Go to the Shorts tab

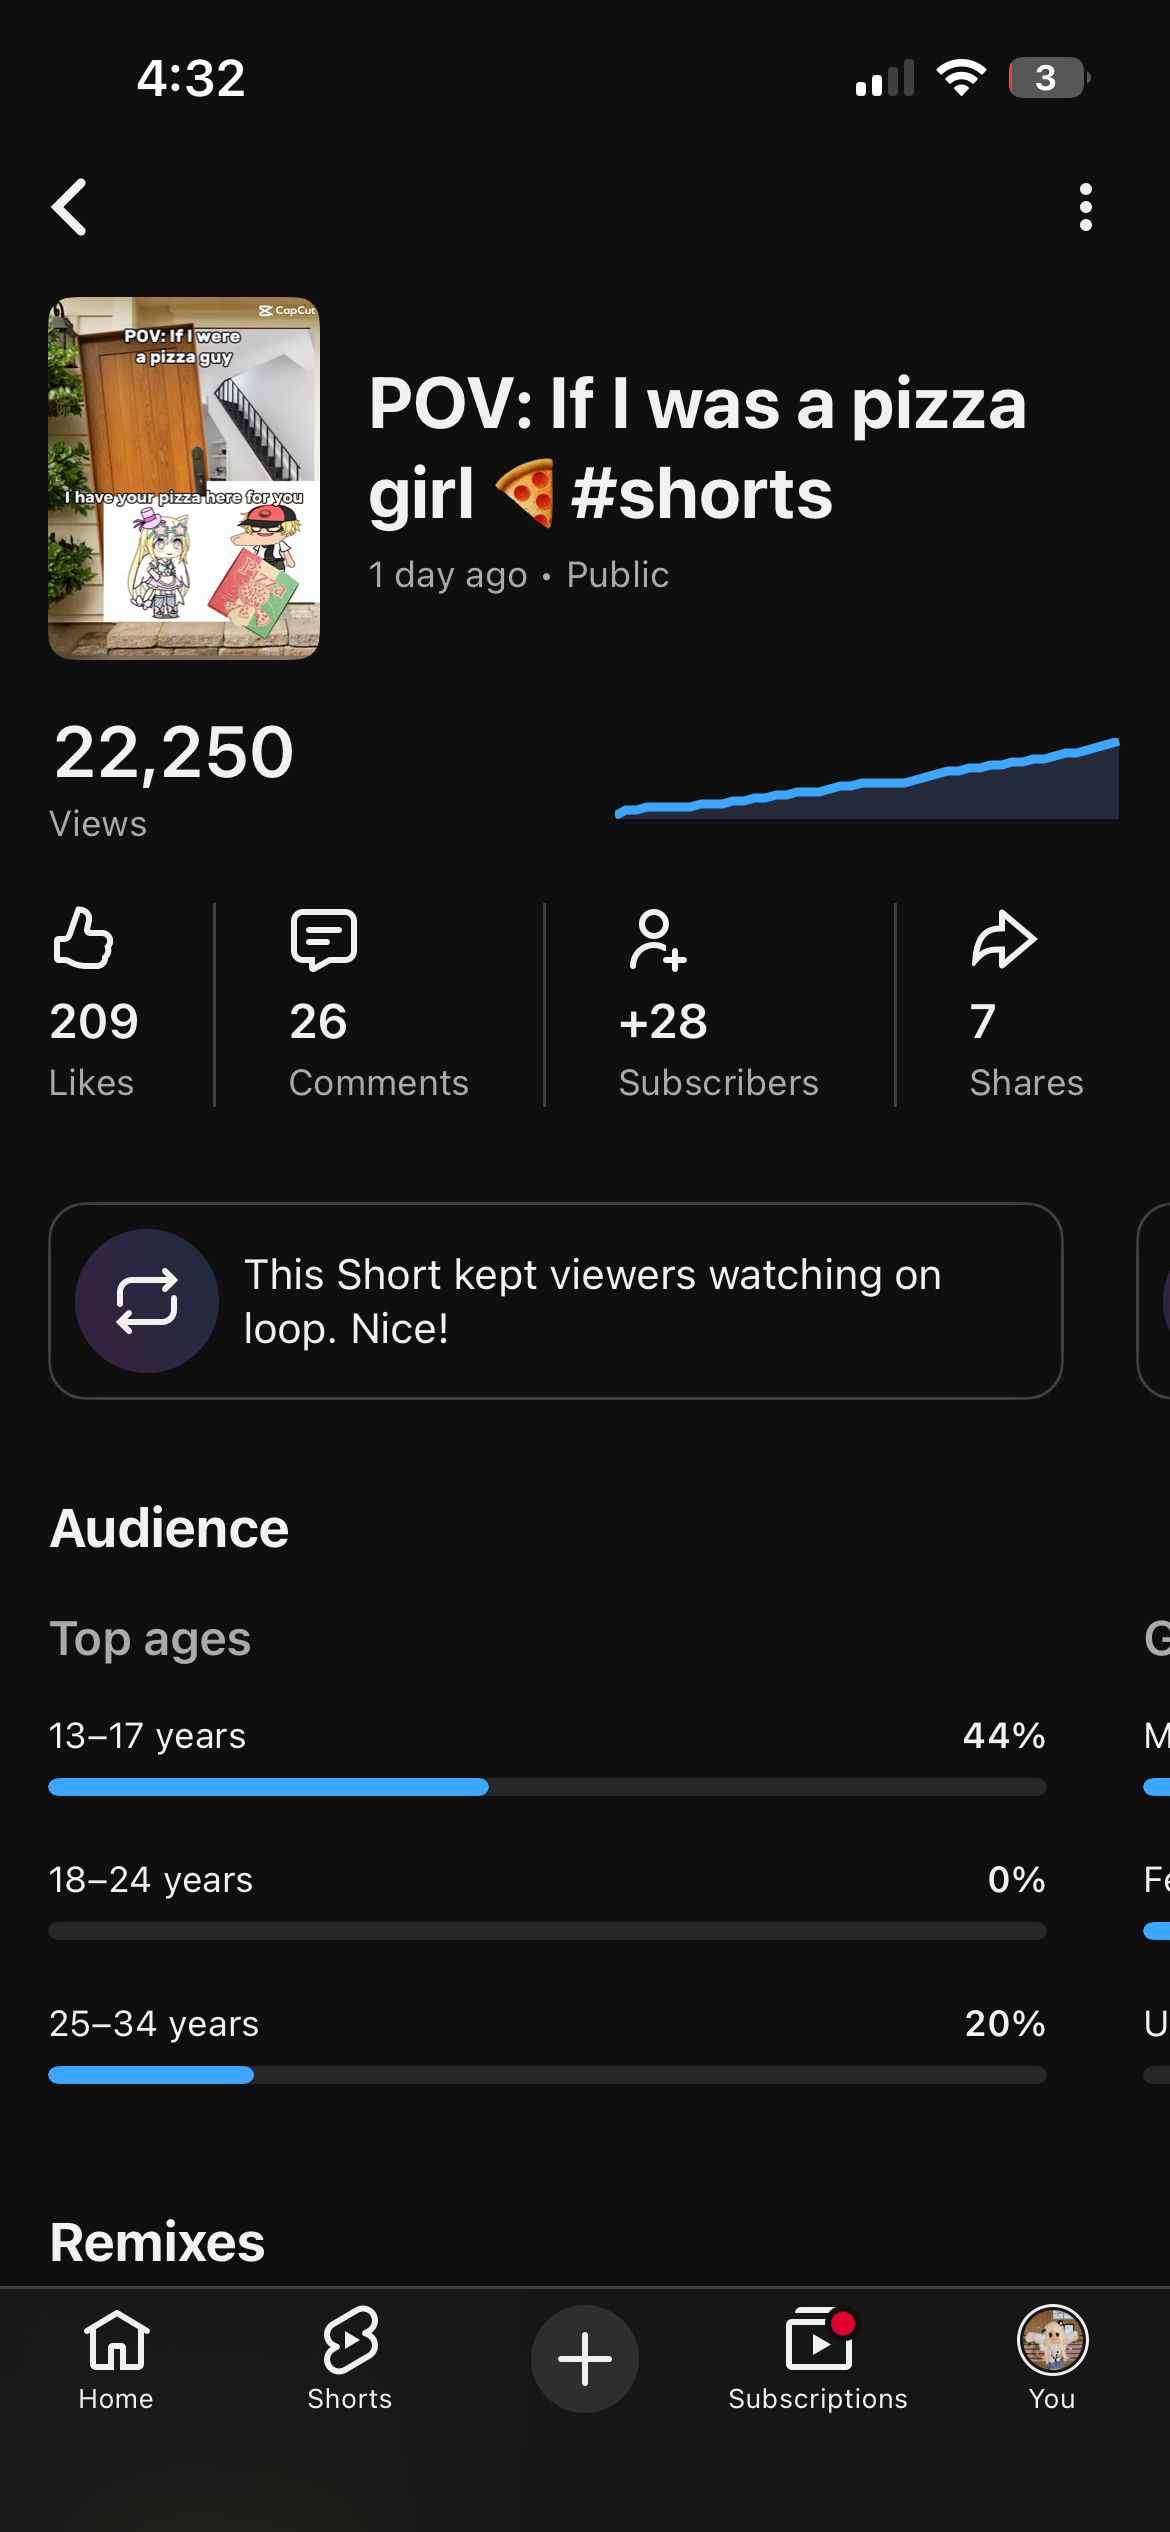click(350, 2358)
